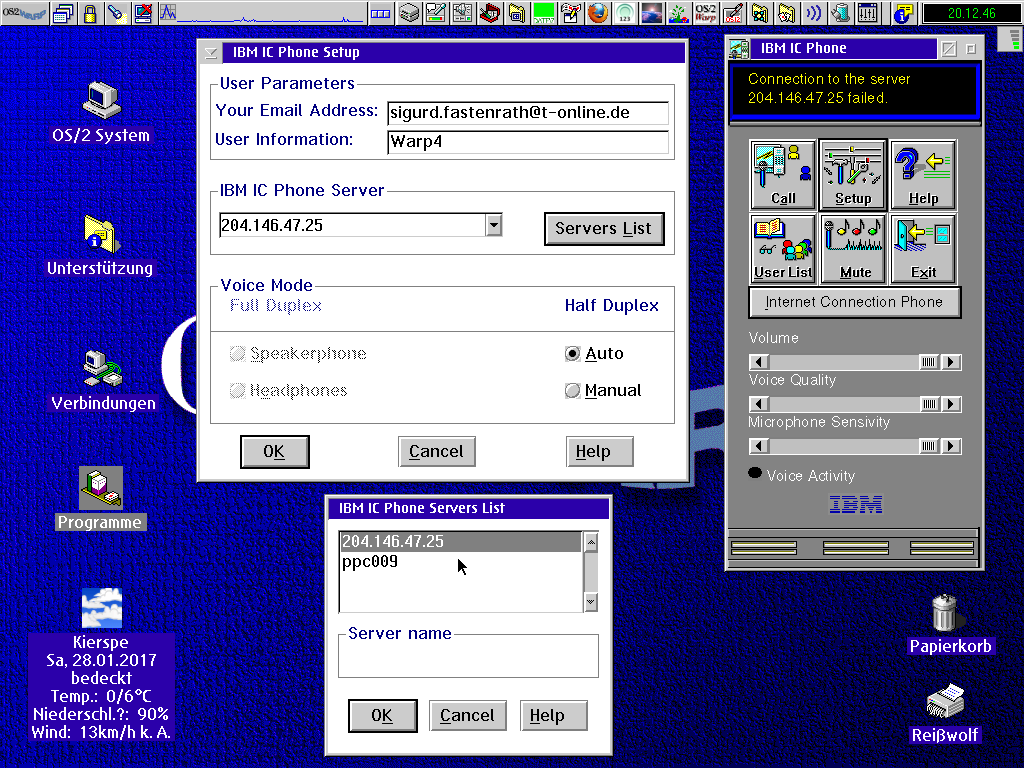
Task: Cancel the IBM IC Phone Setup dialog
Action: 436,451
